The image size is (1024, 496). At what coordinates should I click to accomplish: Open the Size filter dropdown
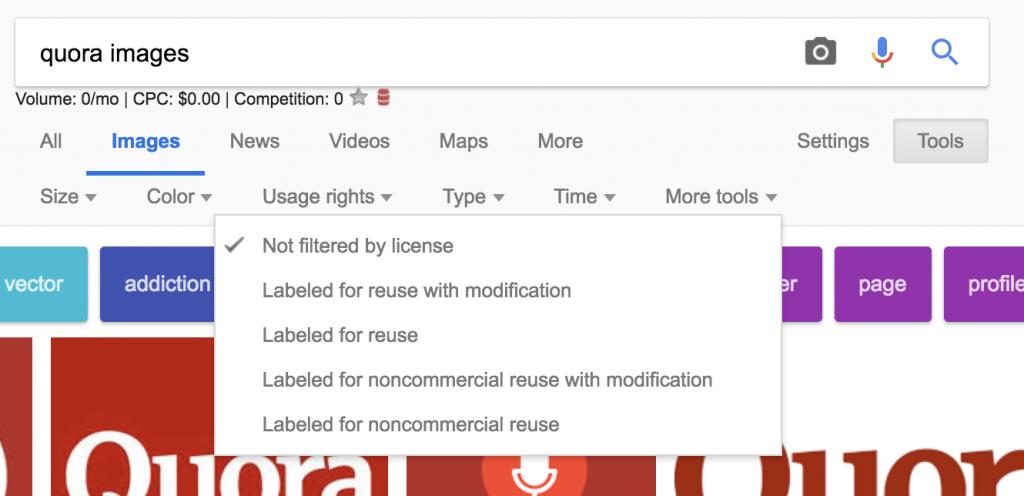pos(68,196)
